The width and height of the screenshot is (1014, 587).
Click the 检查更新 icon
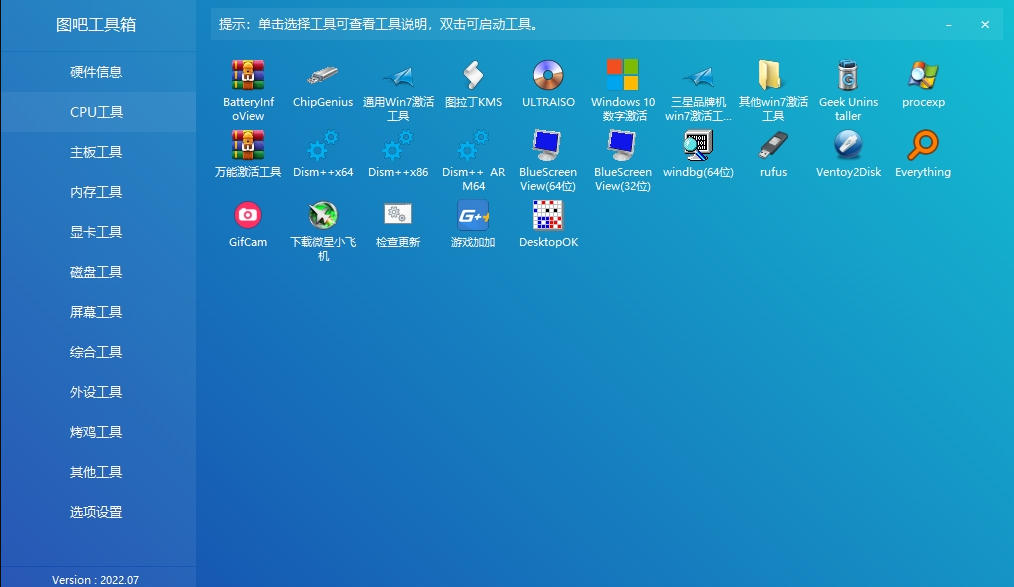398,214
